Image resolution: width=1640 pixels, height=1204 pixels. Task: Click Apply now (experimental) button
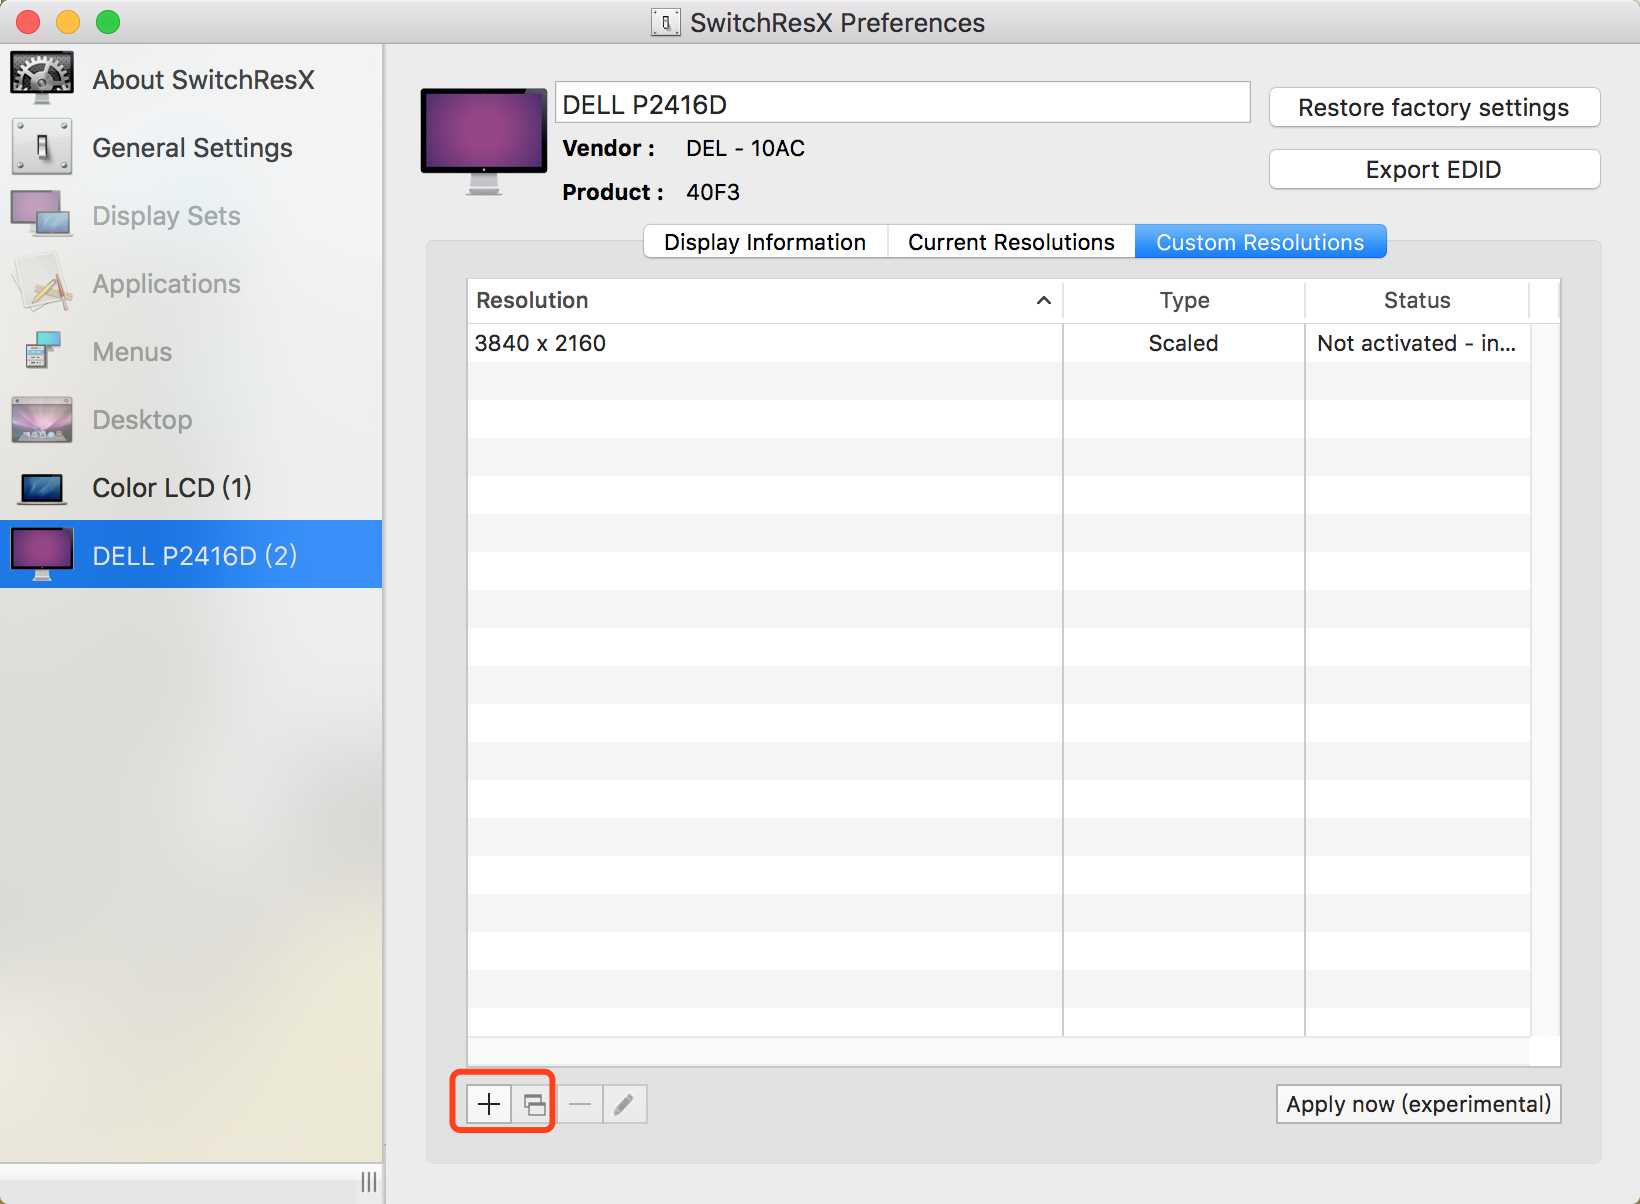point(1418,1104)
